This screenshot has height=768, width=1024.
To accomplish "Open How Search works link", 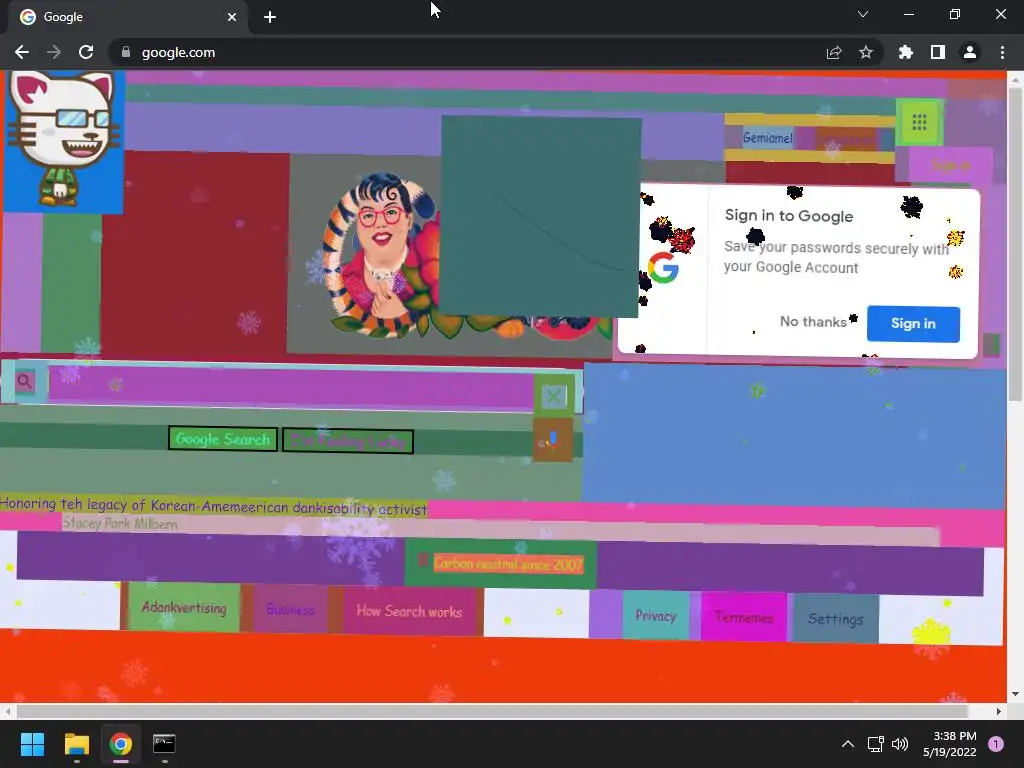I will click(409, 611).
